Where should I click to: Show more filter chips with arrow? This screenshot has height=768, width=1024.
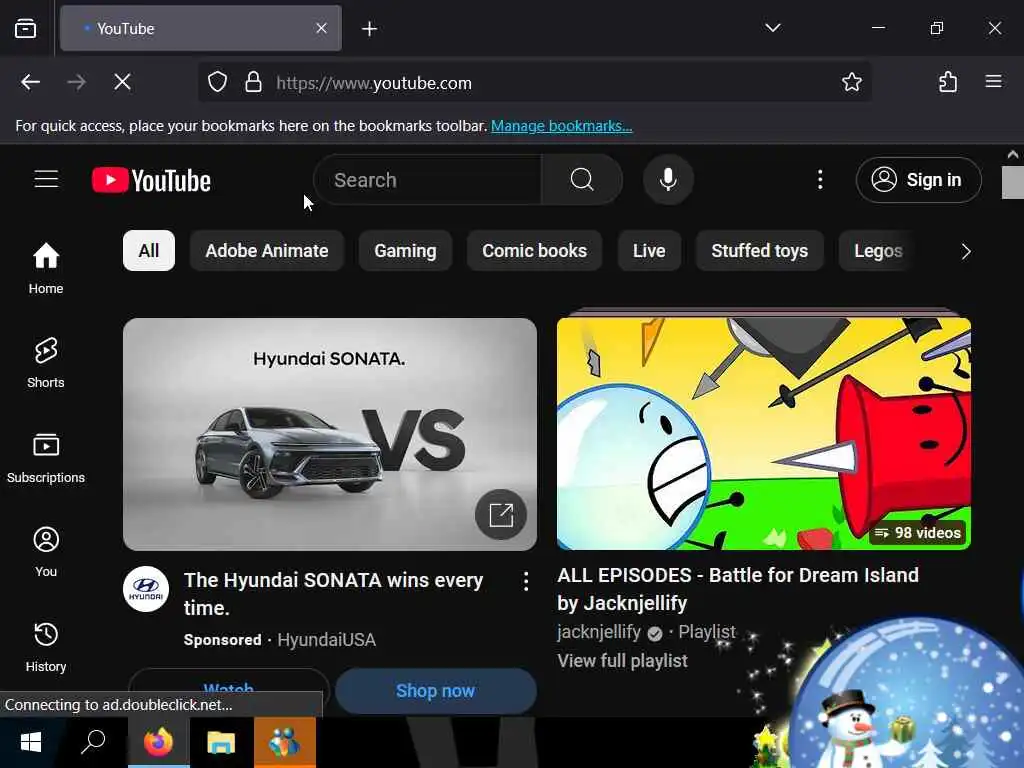(x=966, y=251)
